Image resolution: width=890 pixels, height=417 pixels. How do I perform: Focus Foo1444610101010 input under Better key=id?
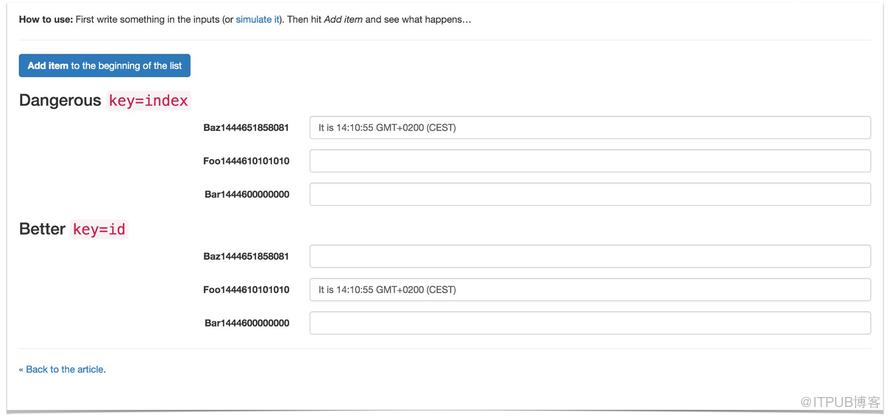click(x=590, y=290)
